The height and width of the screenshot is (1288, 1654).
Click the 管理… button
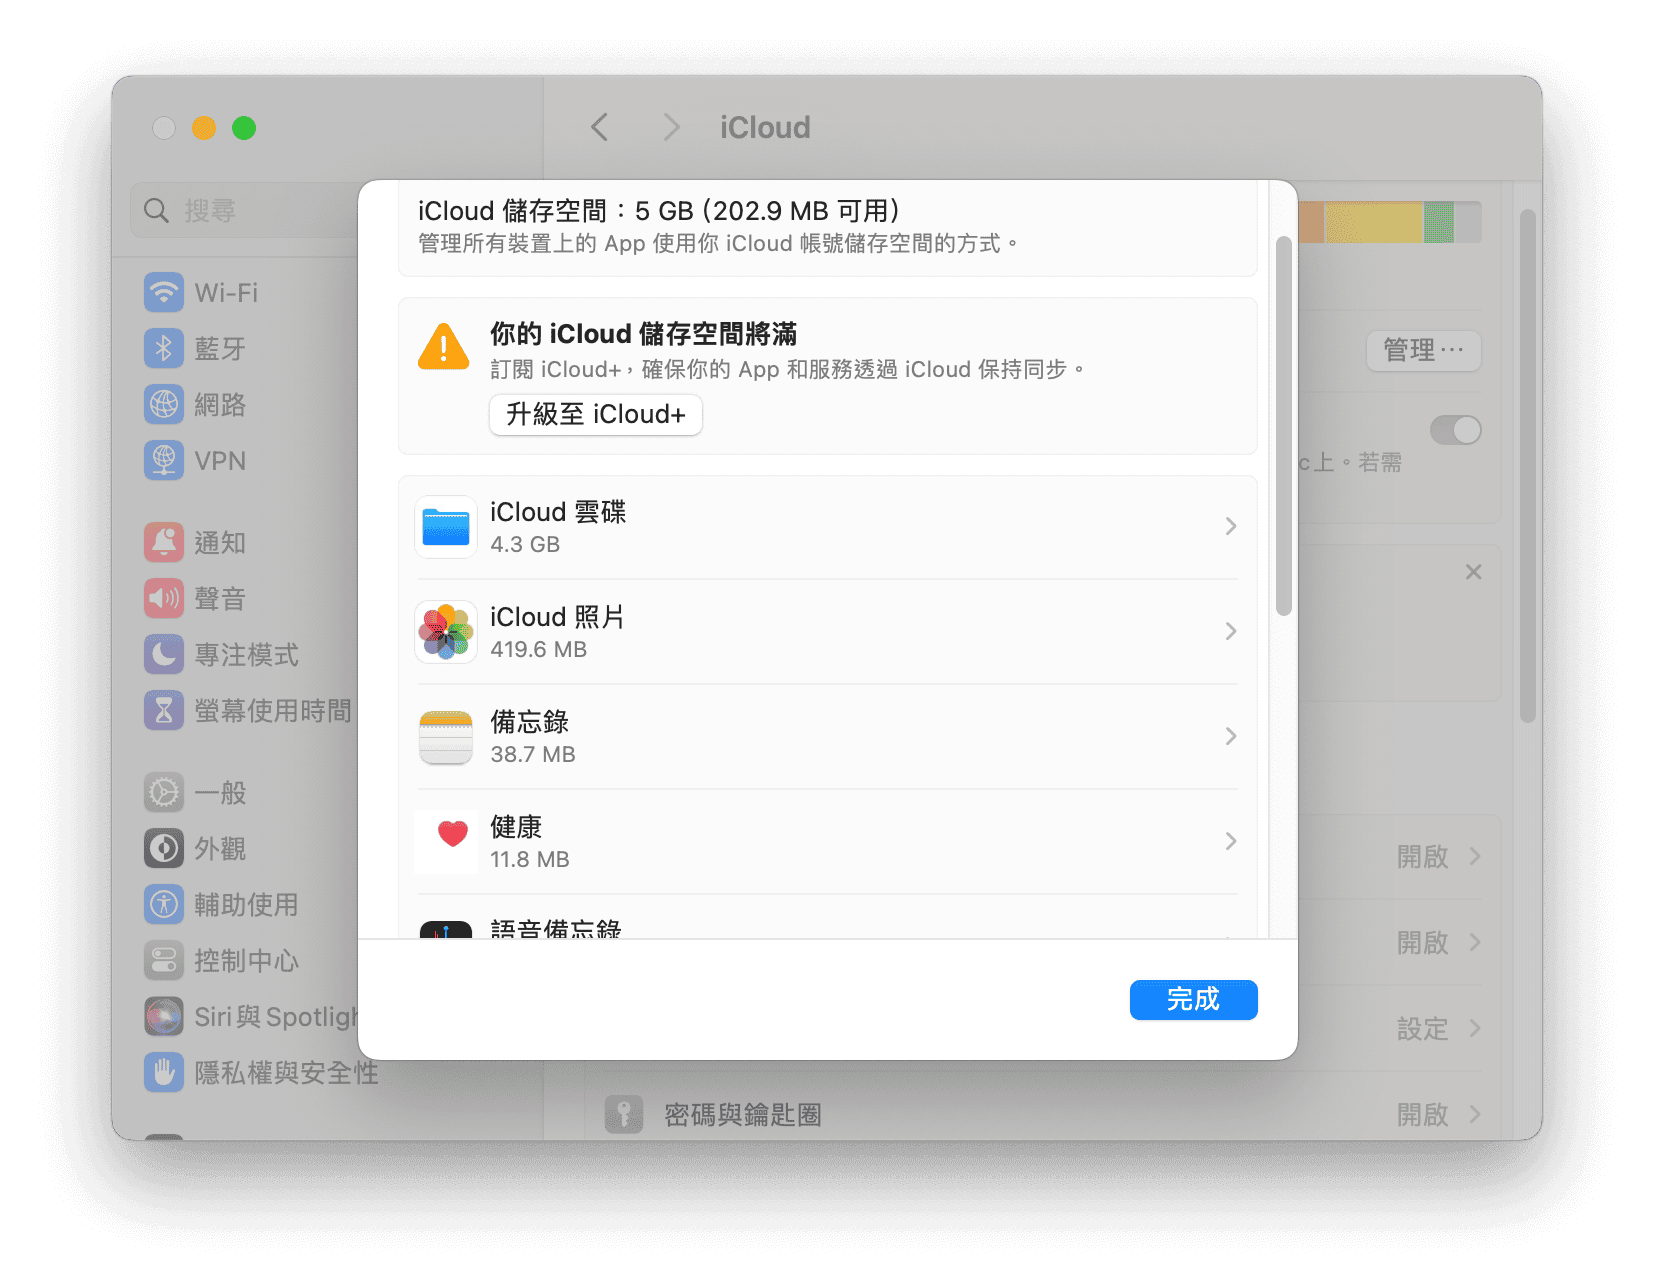click(1424, 350)
